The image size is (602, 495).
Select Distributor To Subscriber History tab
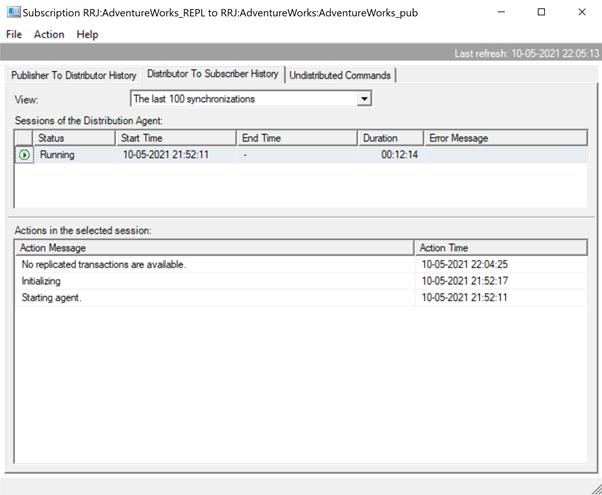click(213, 74)
